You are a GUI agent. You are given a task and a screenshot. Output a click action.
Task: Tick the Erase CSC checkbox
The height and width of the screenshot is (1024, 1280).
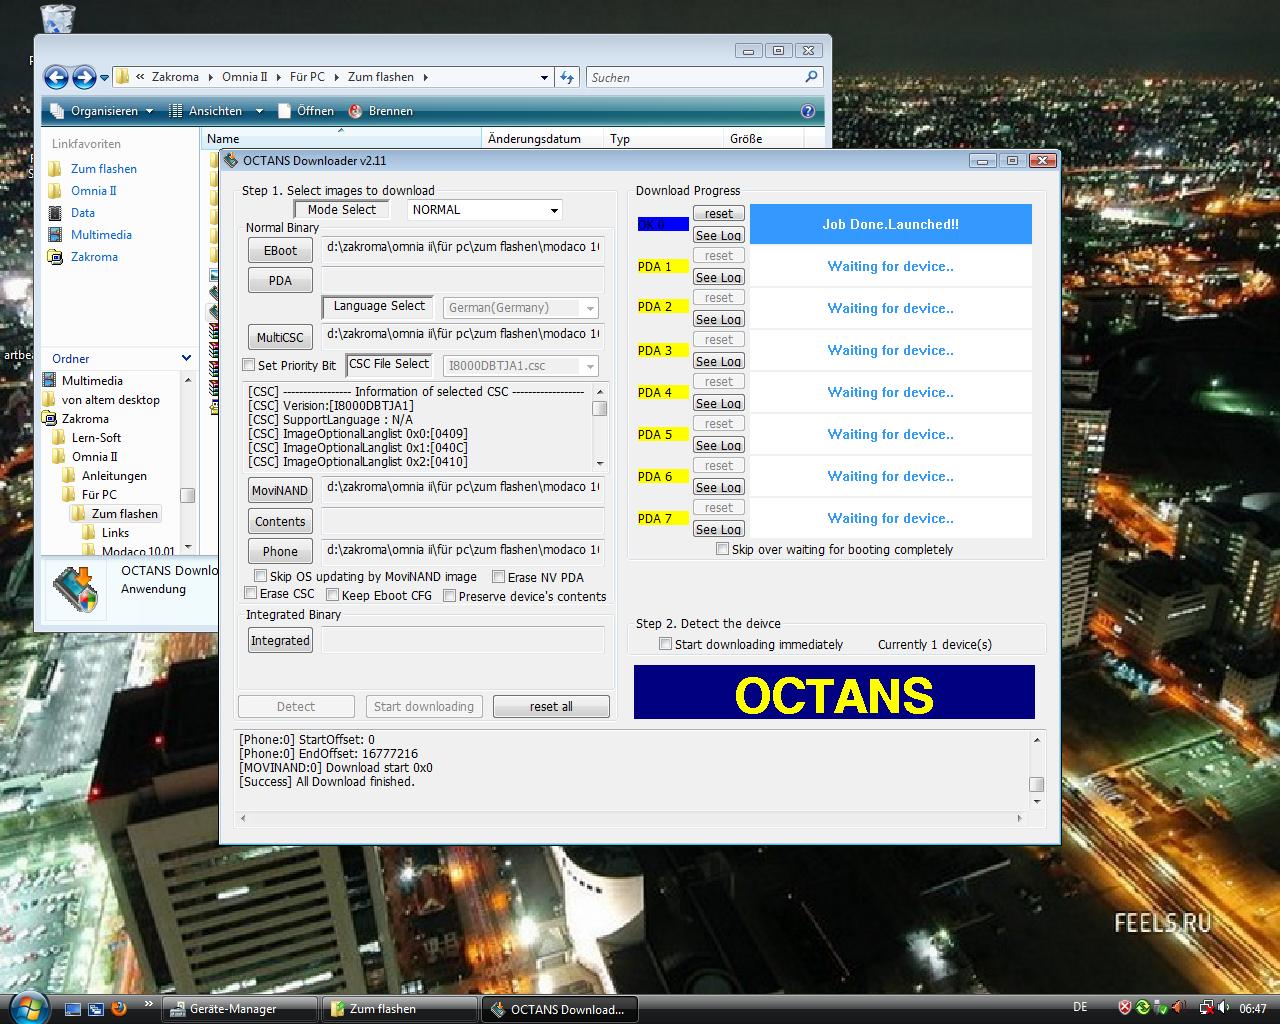pyautogui.click(x=250, y=594)
